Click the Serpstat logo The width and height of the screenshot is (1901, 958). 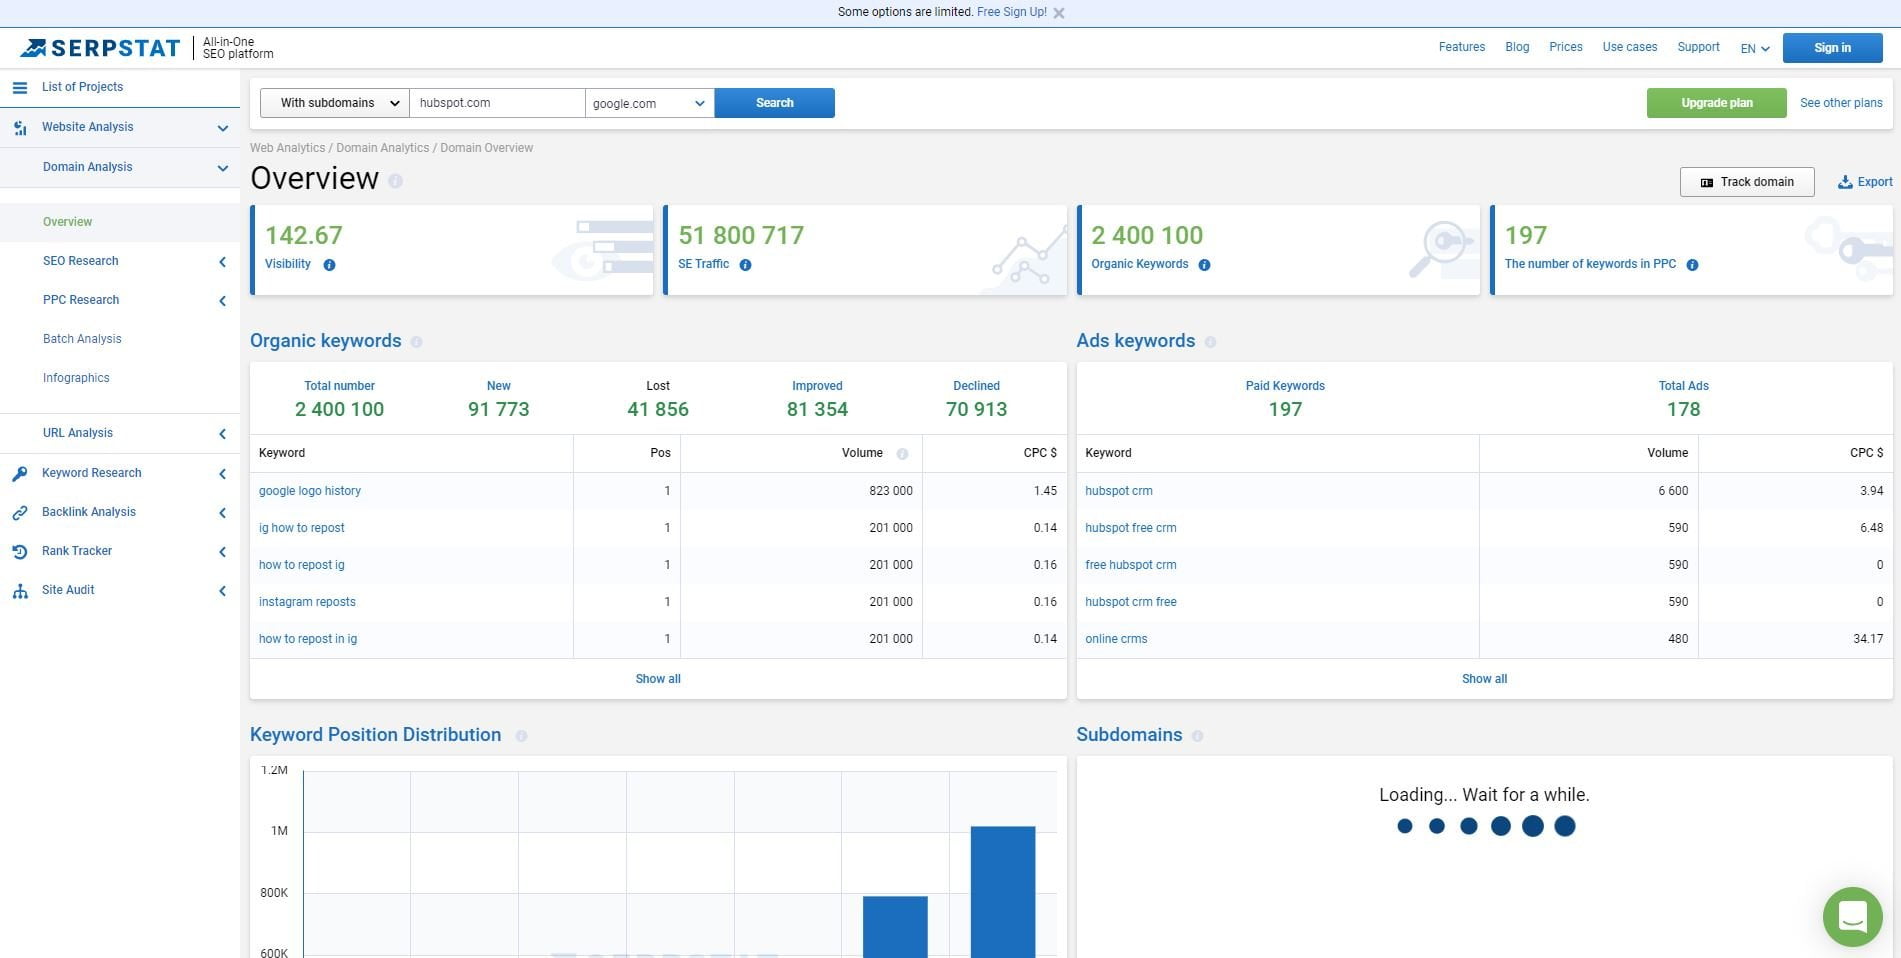point(100,48)
